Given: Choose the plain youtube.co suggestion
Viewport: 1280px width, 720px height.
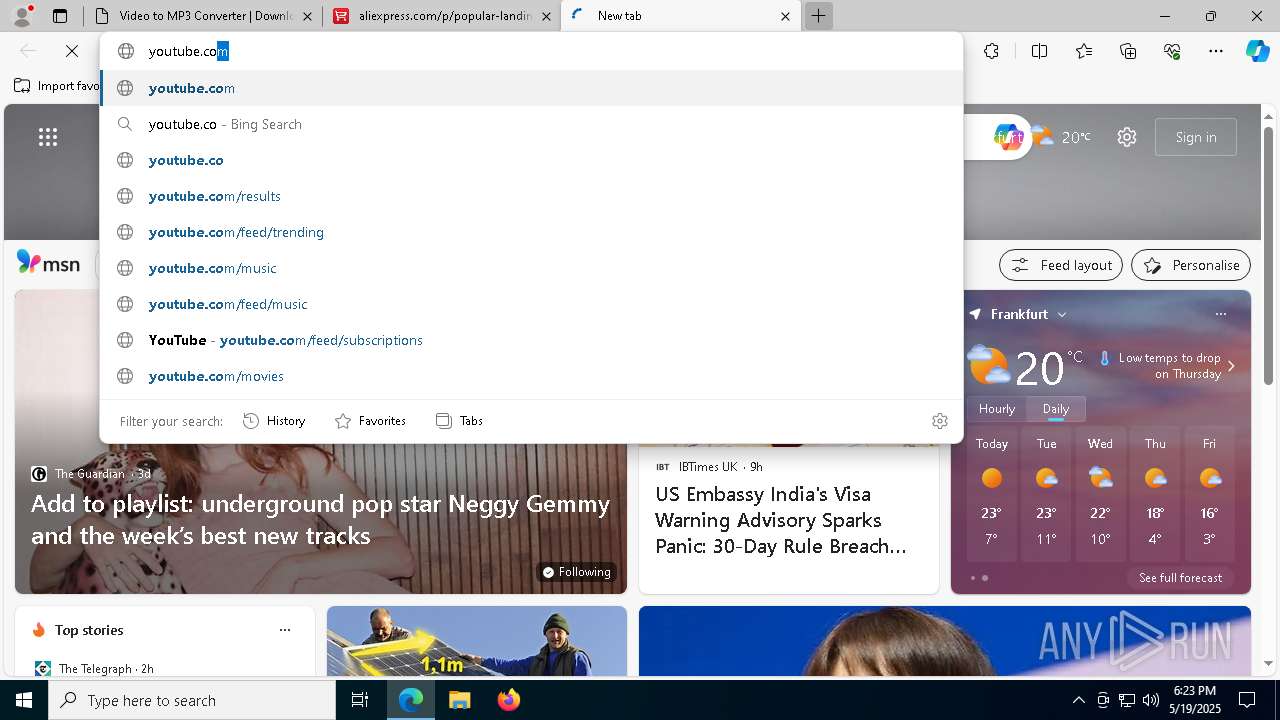Looking at the screenshot, I should [x=531, y=160].
